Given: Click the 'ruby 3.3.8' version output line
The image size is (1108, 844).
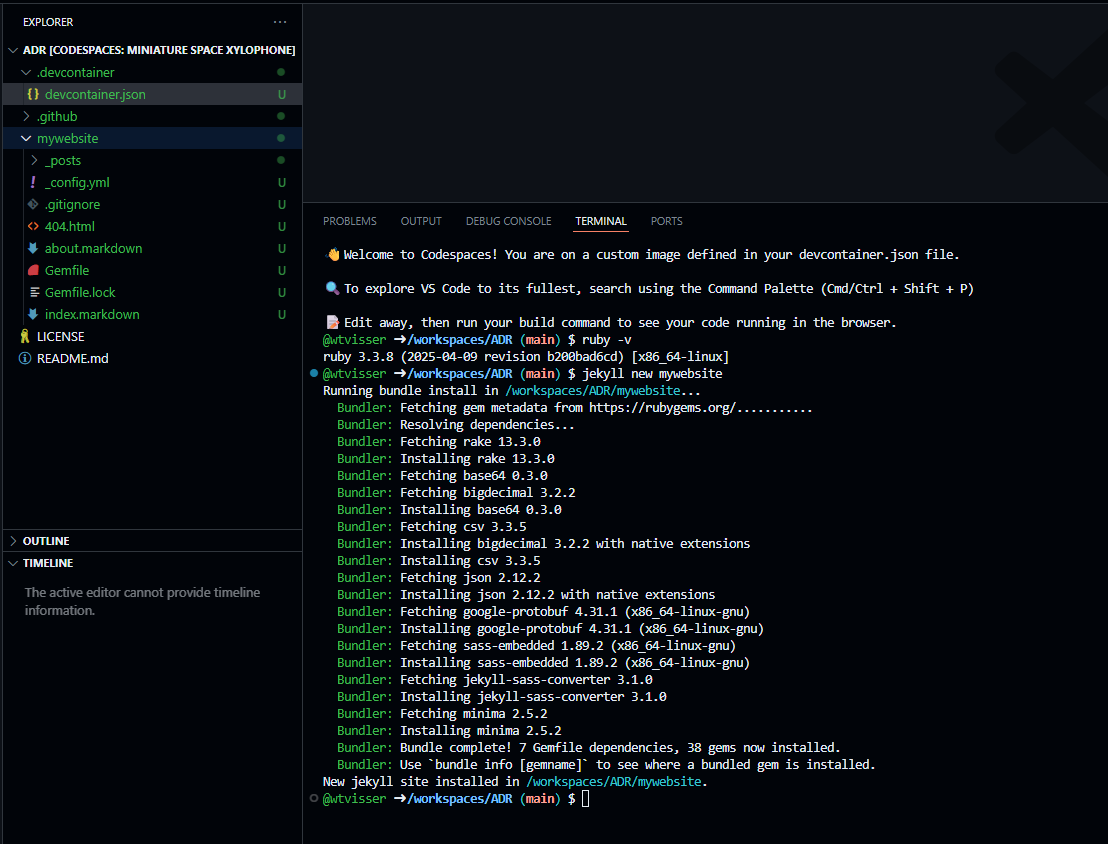Looking at the screenshot, I should click(x=526, y=357).
